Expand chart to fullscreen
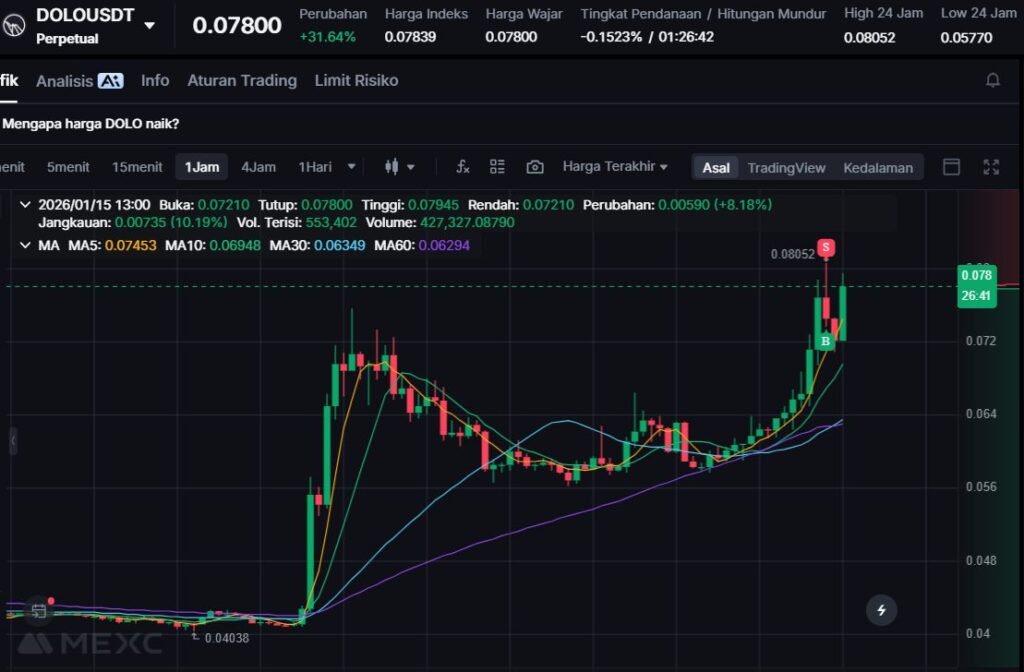The image size is (1024, 672). click(992, 167)
